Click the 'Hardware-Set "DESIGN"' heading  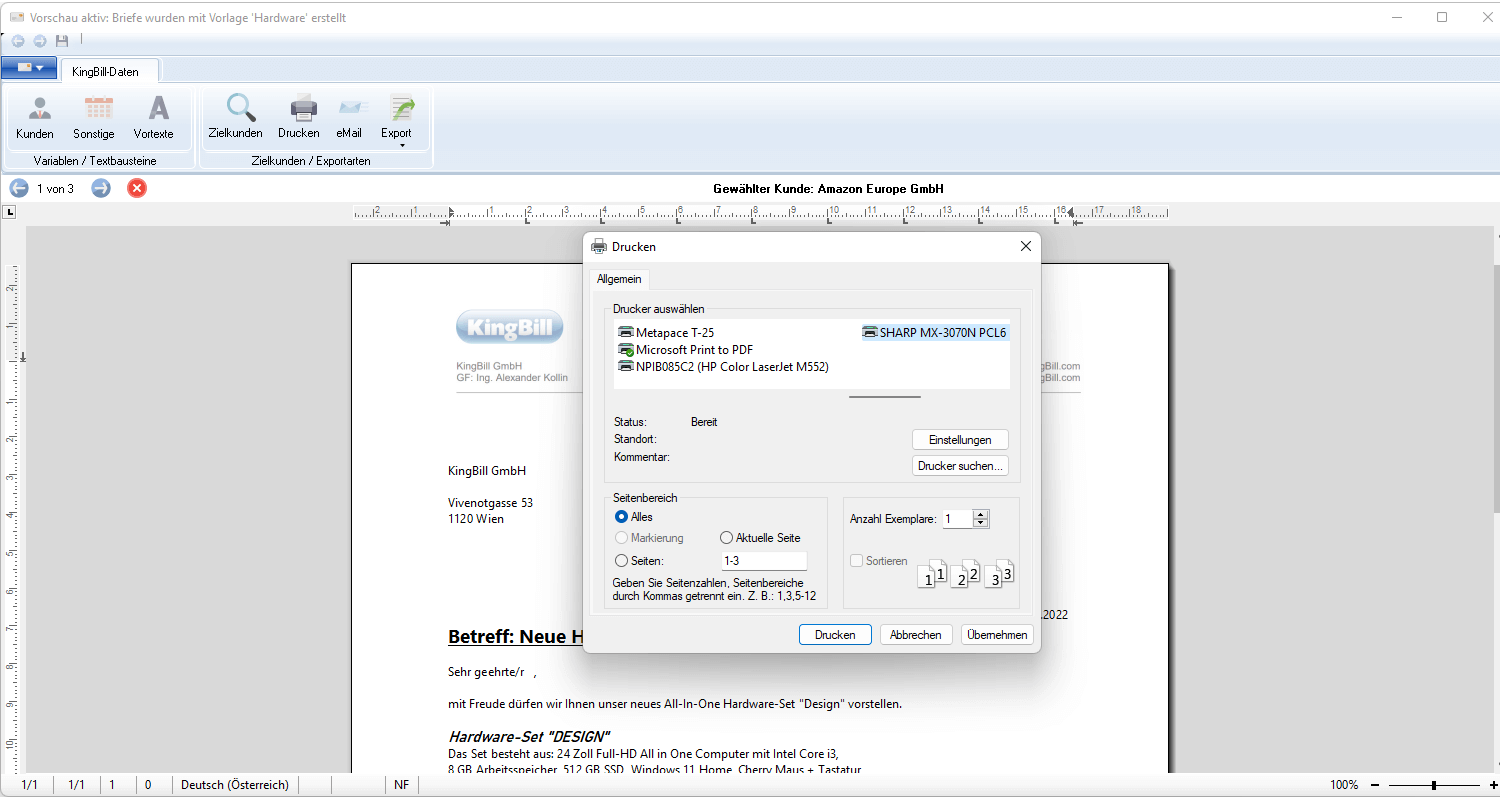point(529,737)
